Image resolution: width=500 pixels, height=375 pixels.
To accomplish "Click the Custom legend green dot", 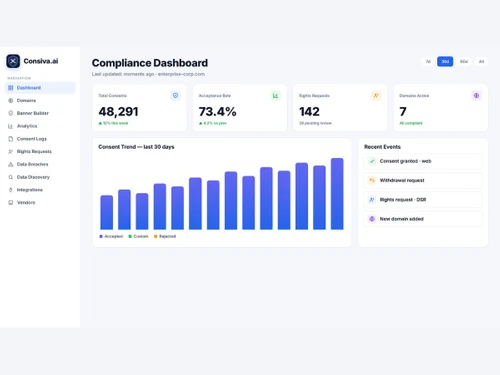I will coord(130,236).
